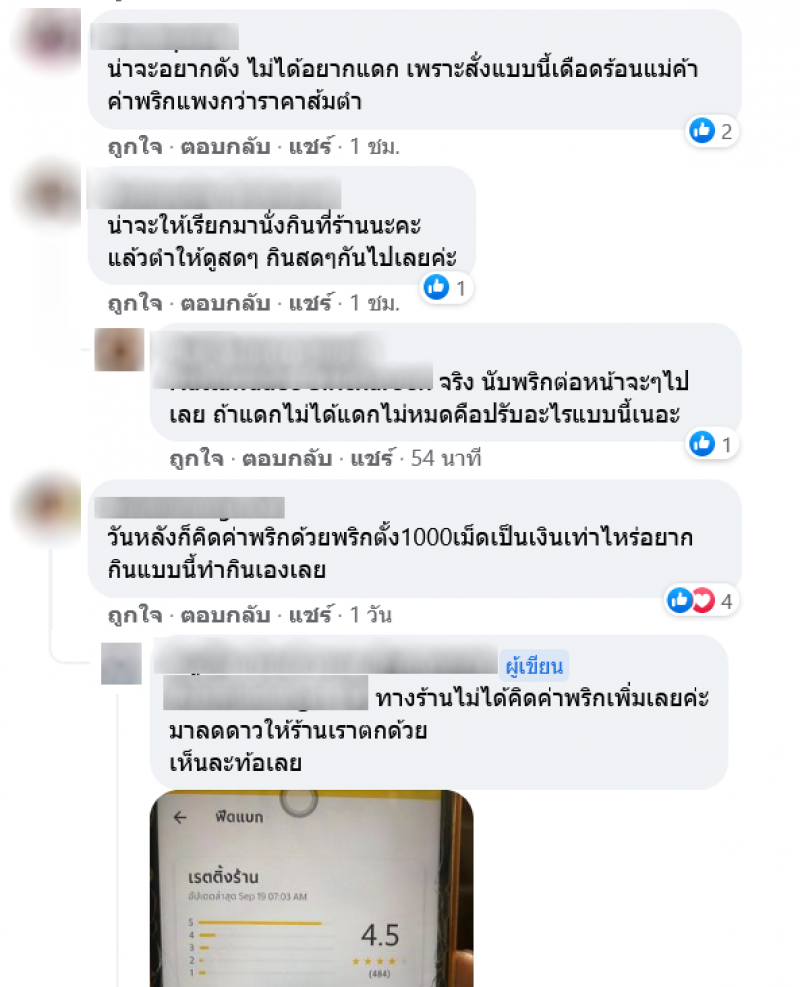Open the 54 นาที timestamp link

pyautogui.click(x=446, y=458)
